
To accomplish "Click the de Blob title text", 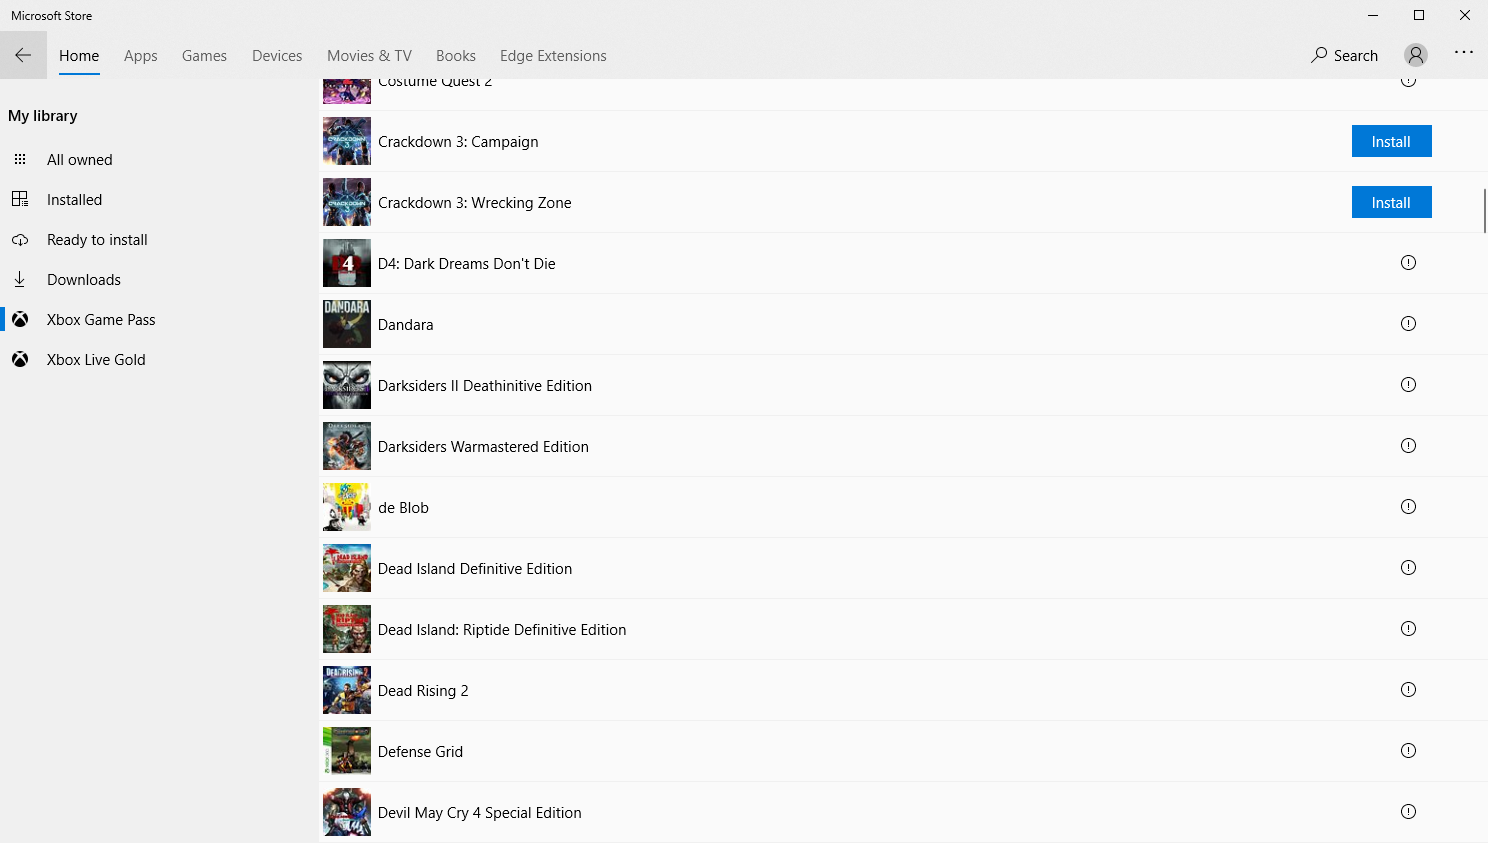I will [x=403, y=508].
